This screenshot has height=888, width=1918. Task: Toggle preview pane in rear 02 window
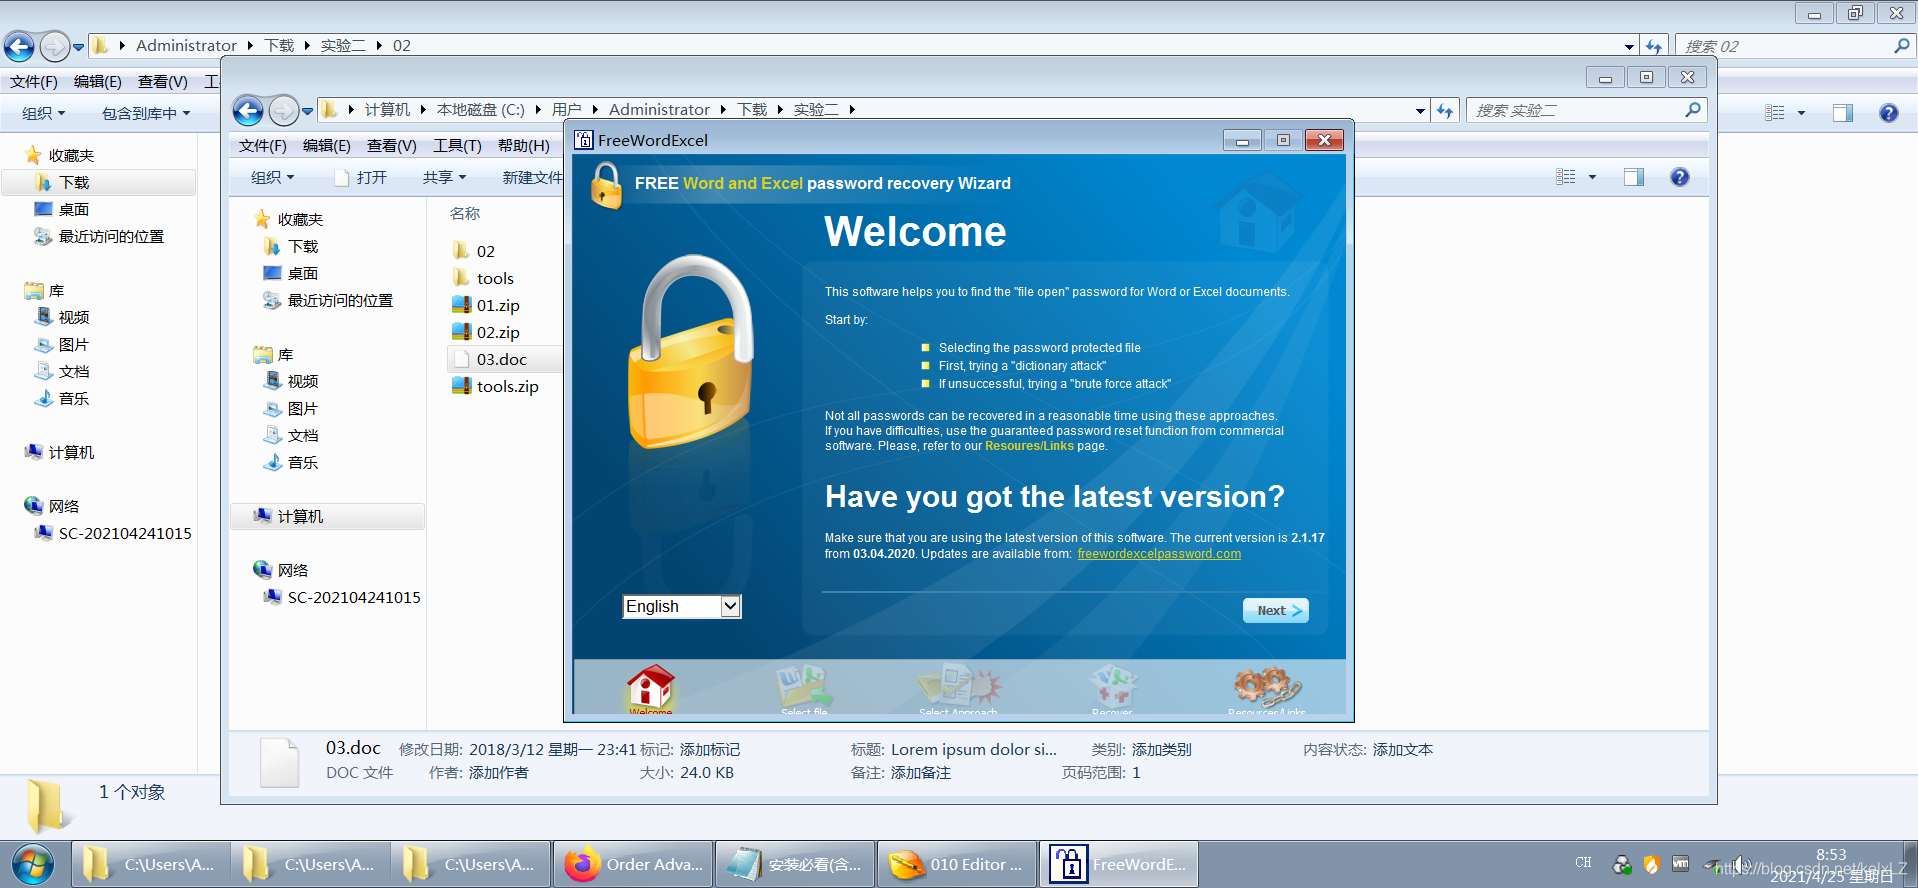1843,113
